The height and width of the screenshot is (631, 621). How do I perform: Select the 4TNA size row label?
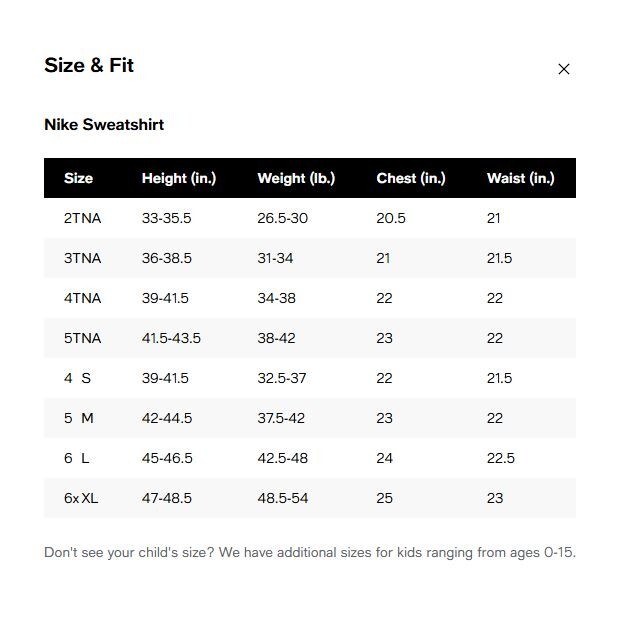(x=83, y=298)
